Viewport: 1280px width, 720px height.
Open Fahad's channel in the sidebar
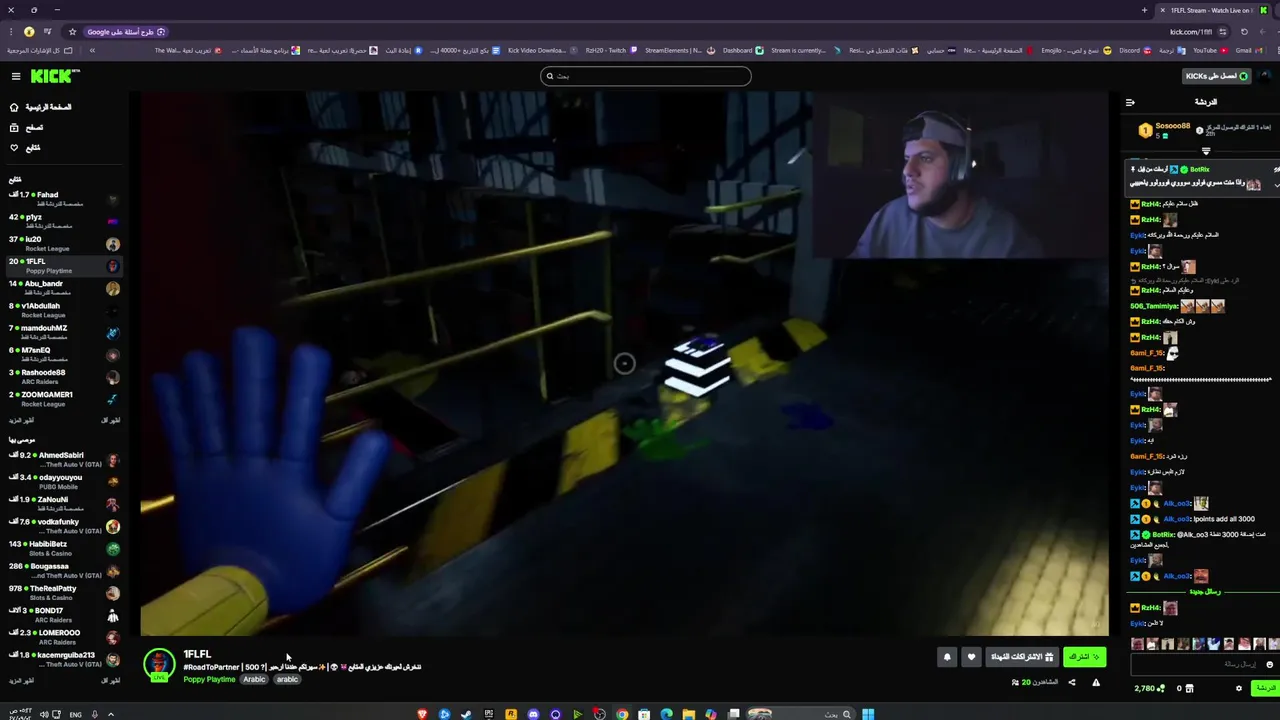tap(63, 199)
